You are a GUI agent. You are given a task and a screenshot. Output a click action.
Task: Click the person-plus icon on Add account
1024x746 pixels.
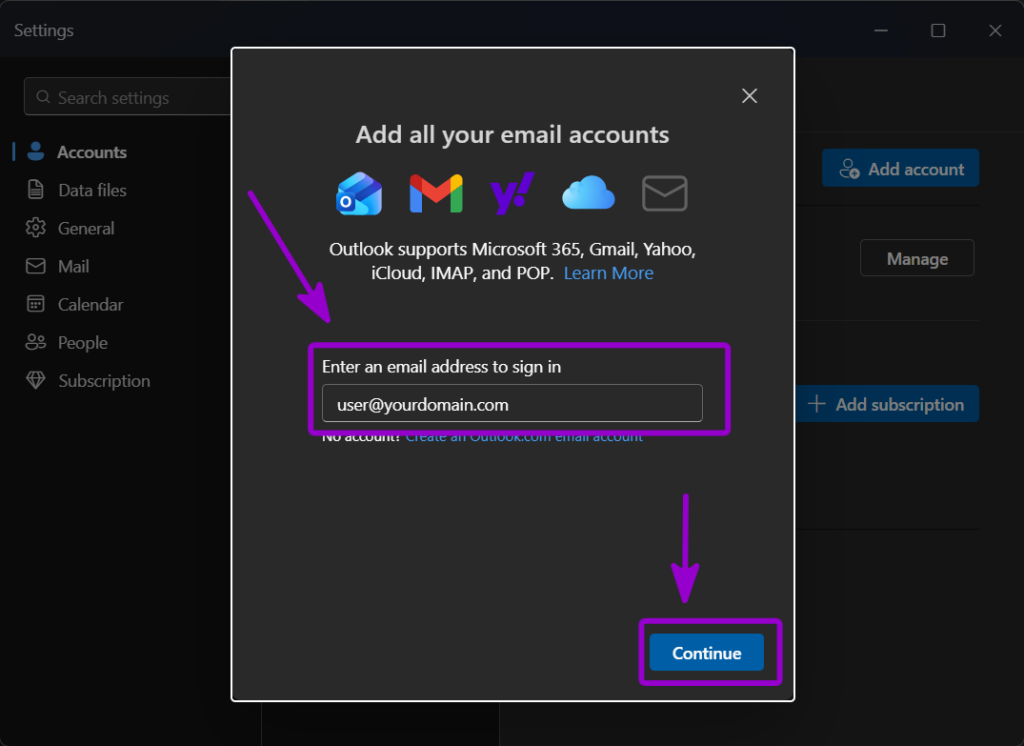pyautogui.click(x=849, y=169)
